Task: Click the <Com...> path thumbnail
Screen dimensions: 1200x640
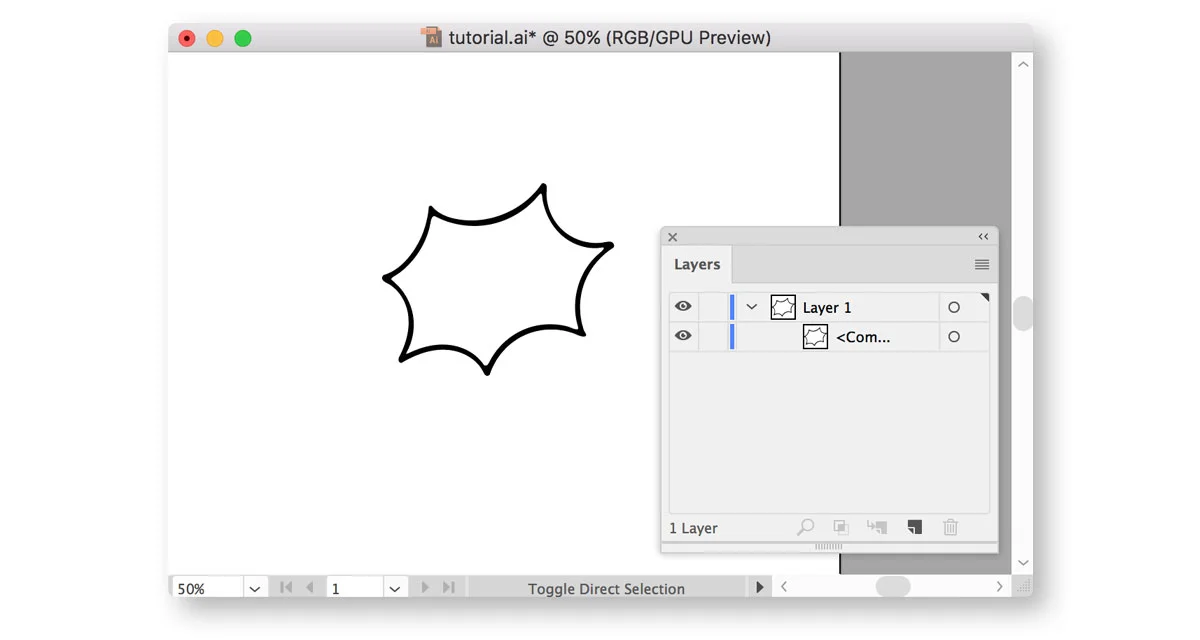Action: (x=815, y=337)
